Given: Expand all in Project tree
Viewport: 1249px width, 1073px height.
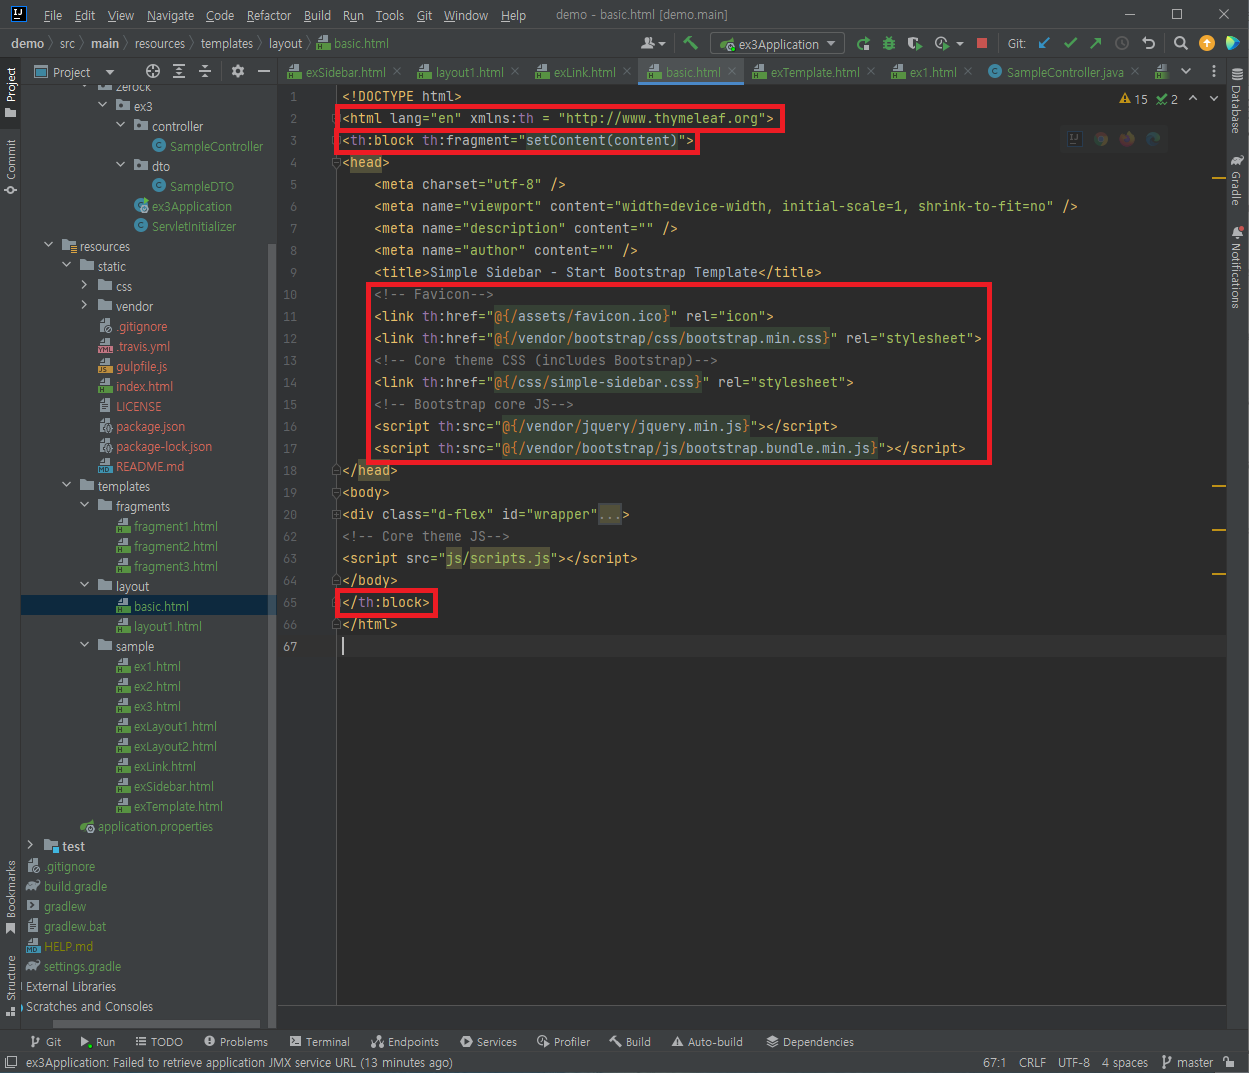Looking at the screenshot, I should 178,71.
